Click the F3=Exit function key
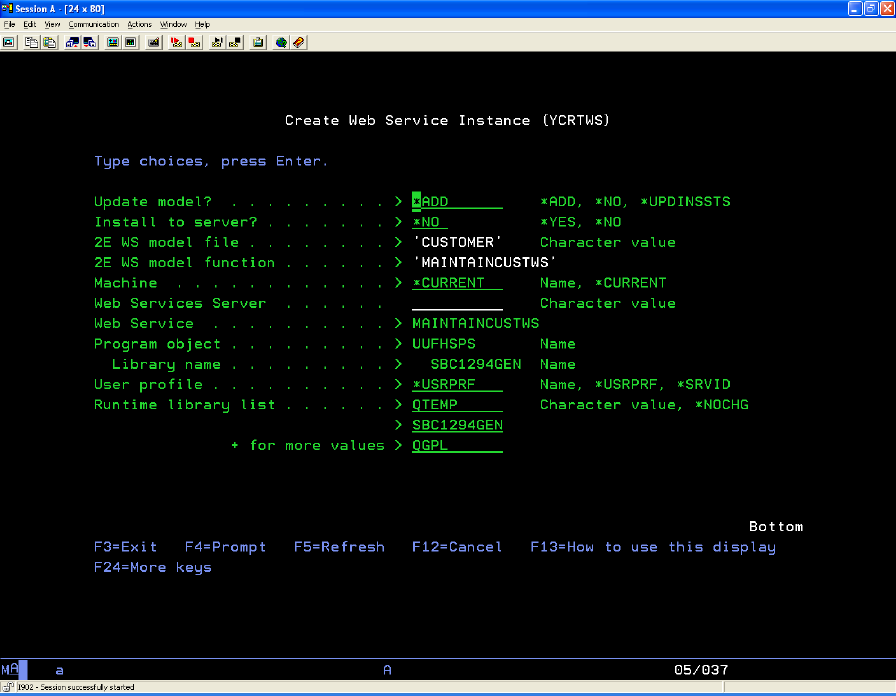The height and width of the screenshot is (696, 896). tap(125, 547)
